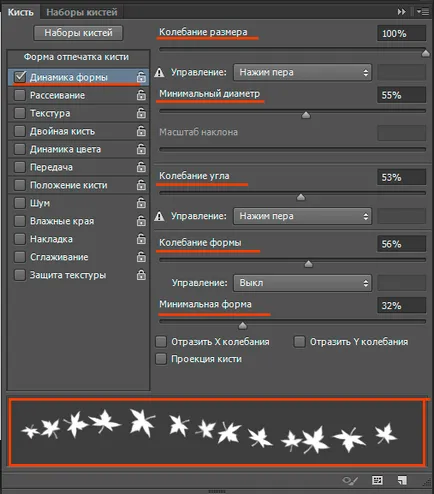Toggle the lock icon beside Положение кисти
This screenshot has width=434, height=494.
tap(141, 185)
